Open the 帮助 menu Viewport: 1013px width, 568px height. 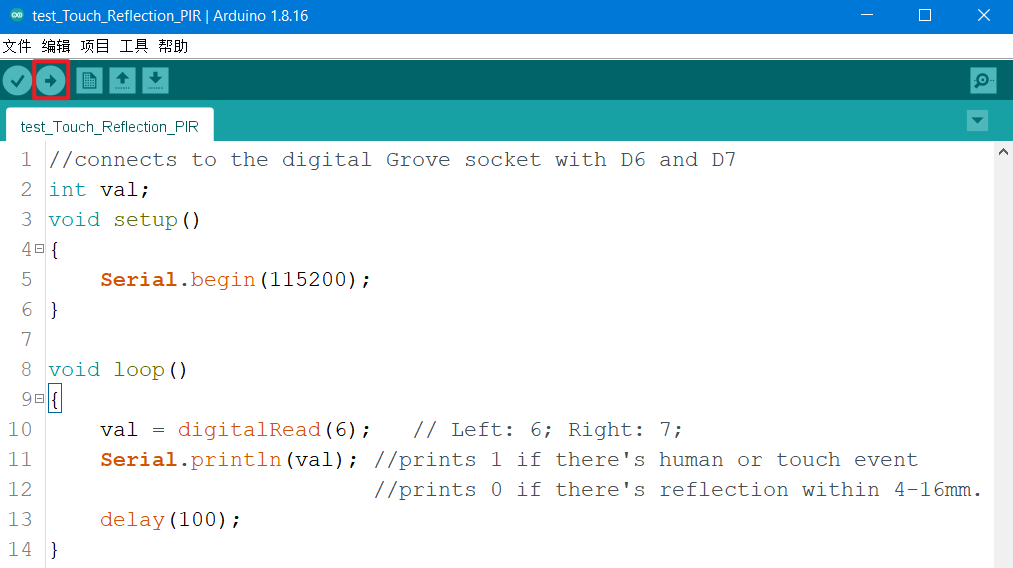[x=173, y=46]
